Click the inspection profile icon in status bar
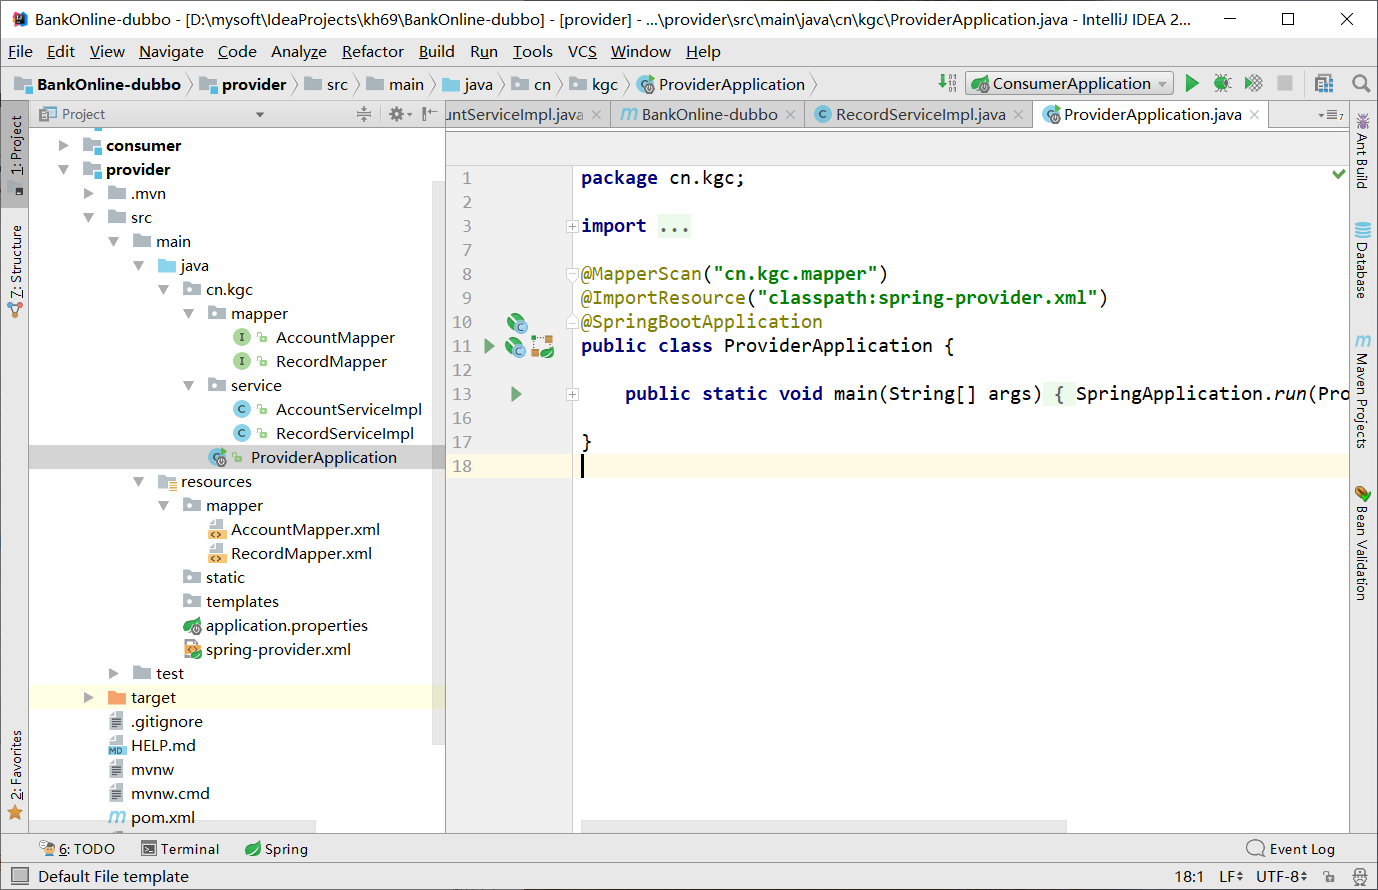The width and height of the screenshot is (1378, 890). (x=1359, y=877)
